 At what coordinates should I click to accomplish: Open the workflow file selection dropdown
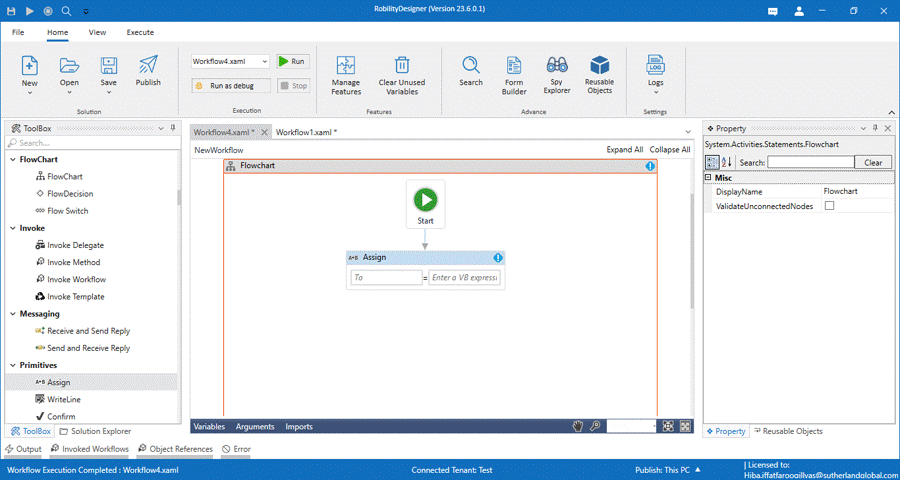[x=264, y=62]
